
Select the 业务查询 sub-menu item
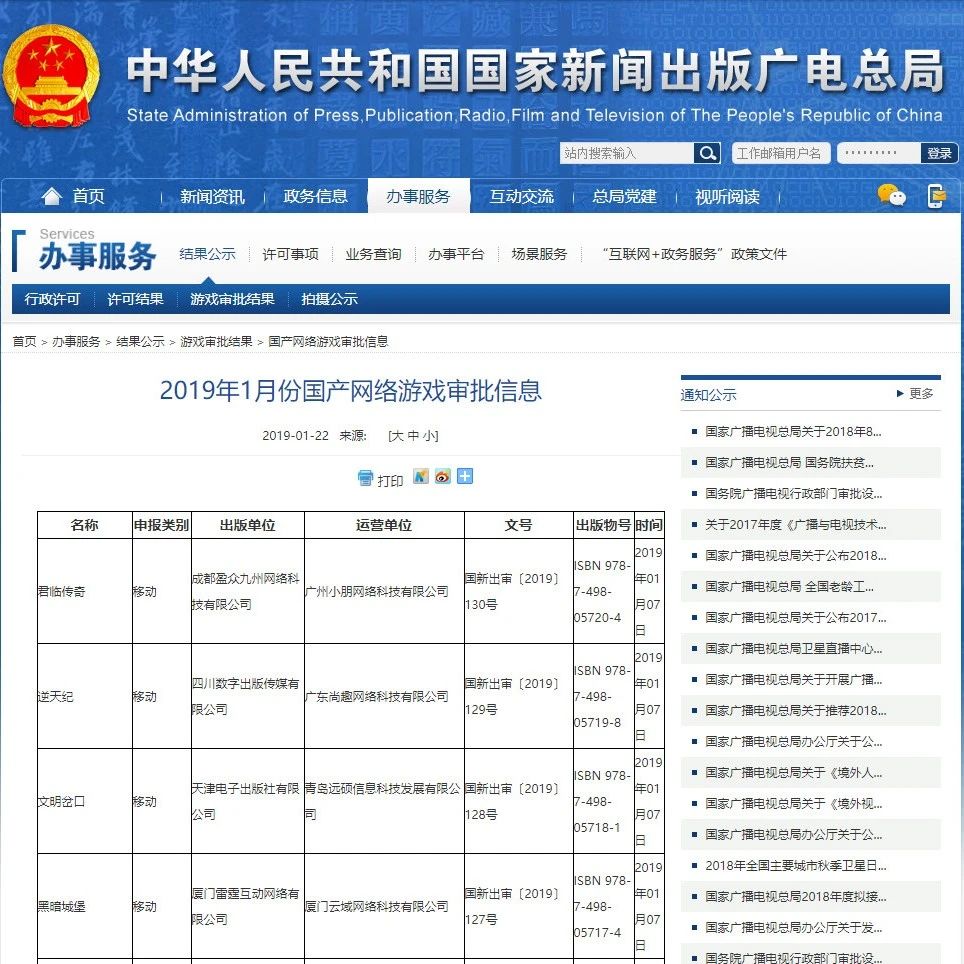[373, 254]
